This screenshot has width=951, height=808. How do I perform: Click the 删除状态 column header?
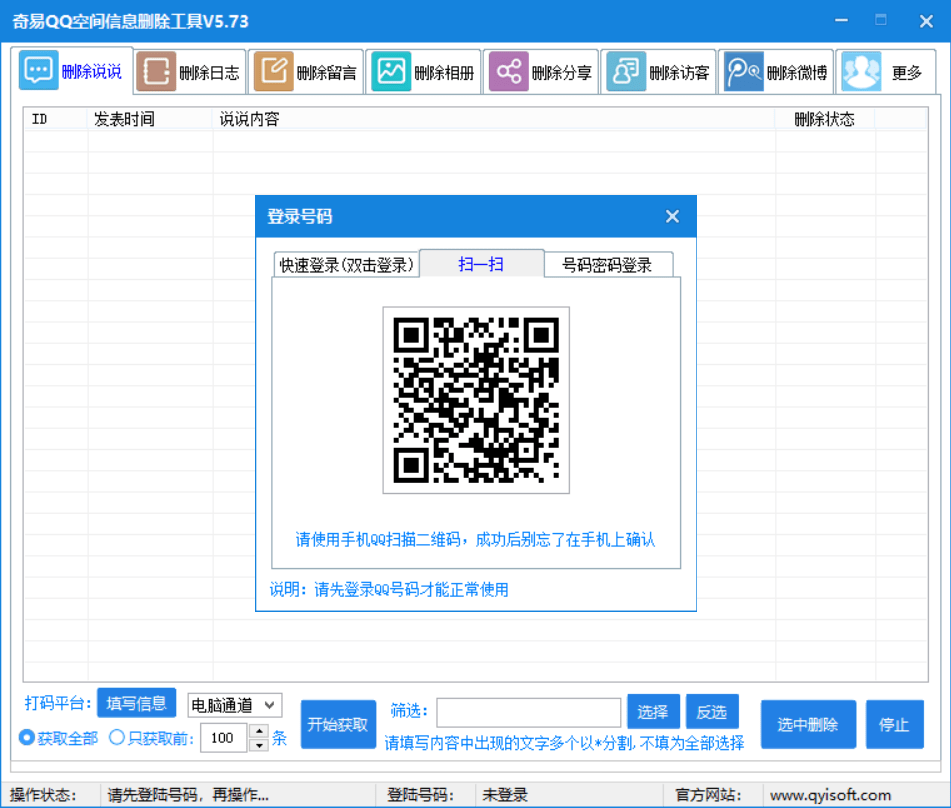pos(825,119)
